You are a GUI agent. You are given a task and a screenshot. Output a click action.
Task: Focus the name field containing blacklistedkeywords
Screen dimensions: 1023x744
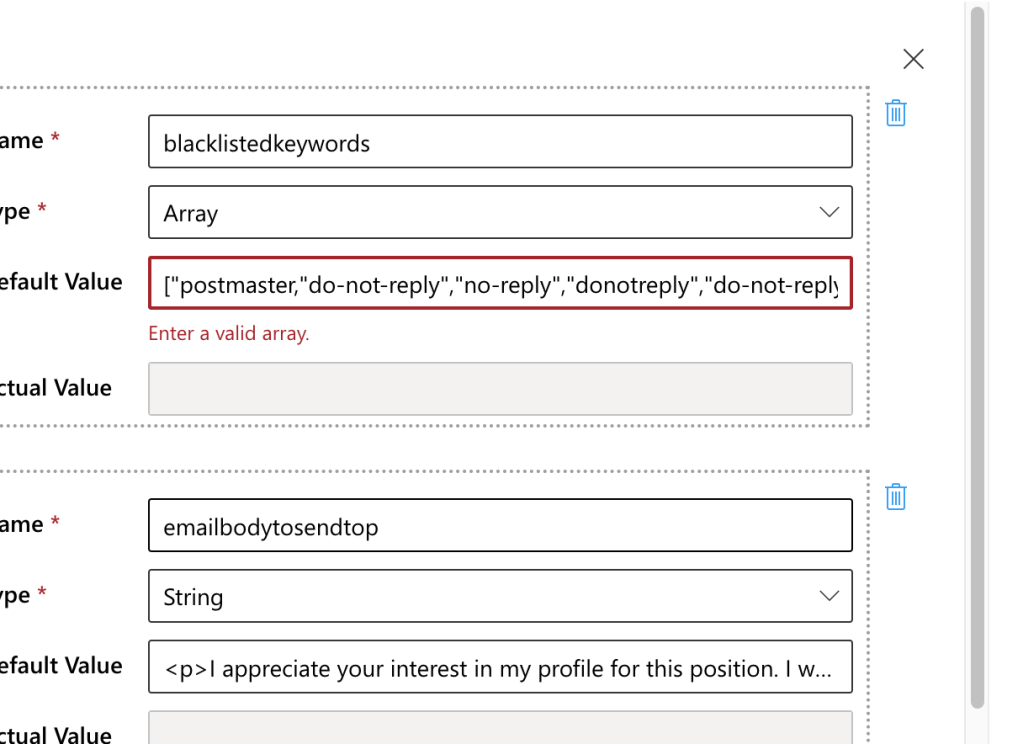[500, 142]
